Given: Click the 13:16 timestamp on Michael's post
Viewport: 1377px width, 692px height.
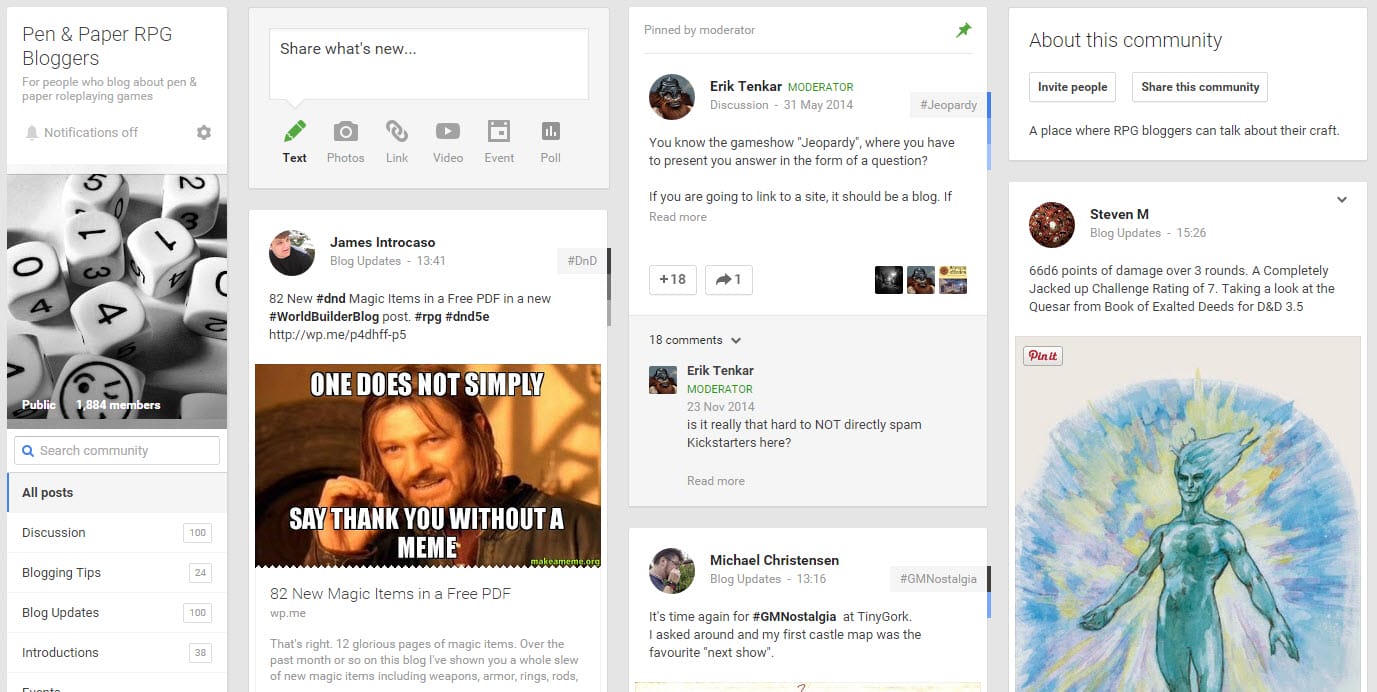Looking at the screenshot, I should click(811, 579).
